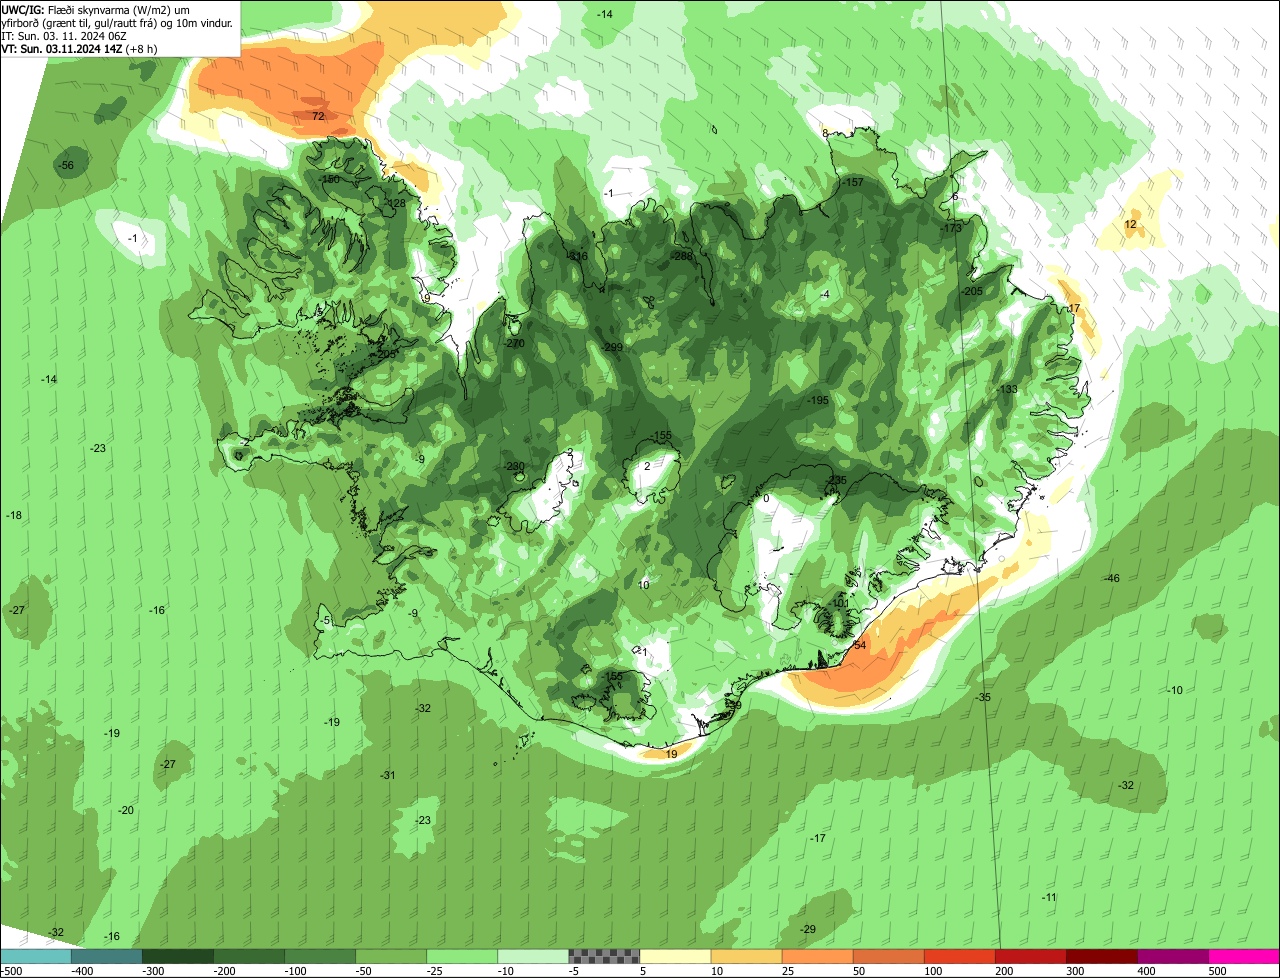Click the magenta legend swatch right of 500

point(1244,956)
